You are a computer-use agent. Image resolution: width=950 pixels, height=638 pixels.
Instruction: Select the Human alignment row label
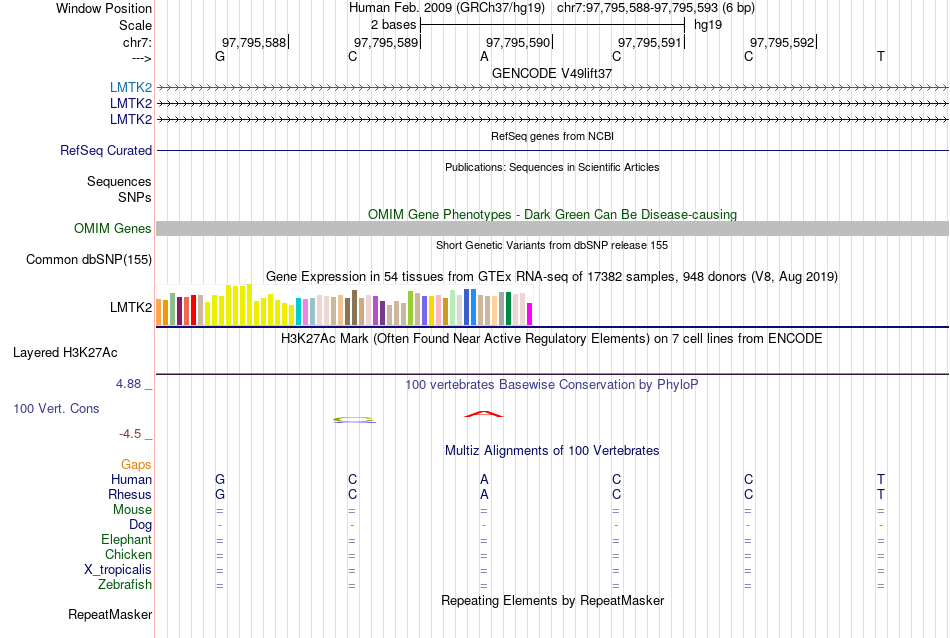click(x=131, y=479)
